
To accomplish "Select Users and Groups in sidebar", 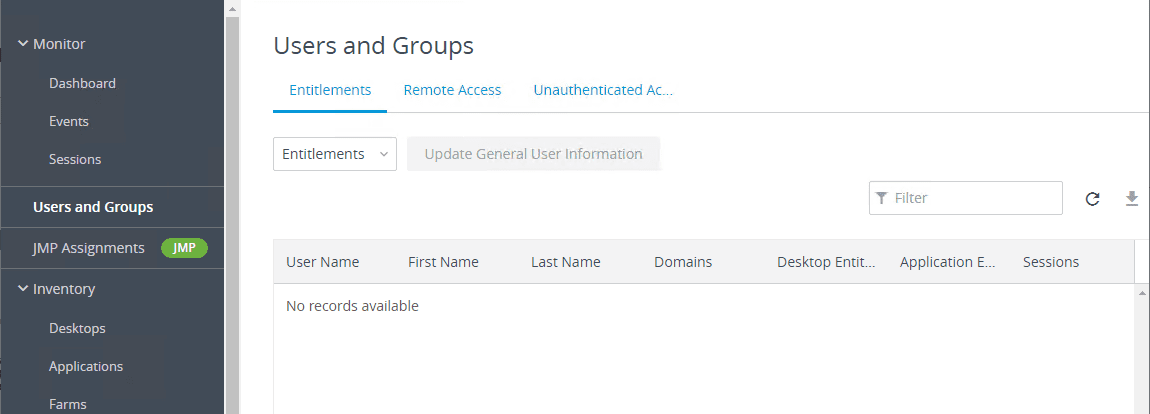I will click(93, 207).
